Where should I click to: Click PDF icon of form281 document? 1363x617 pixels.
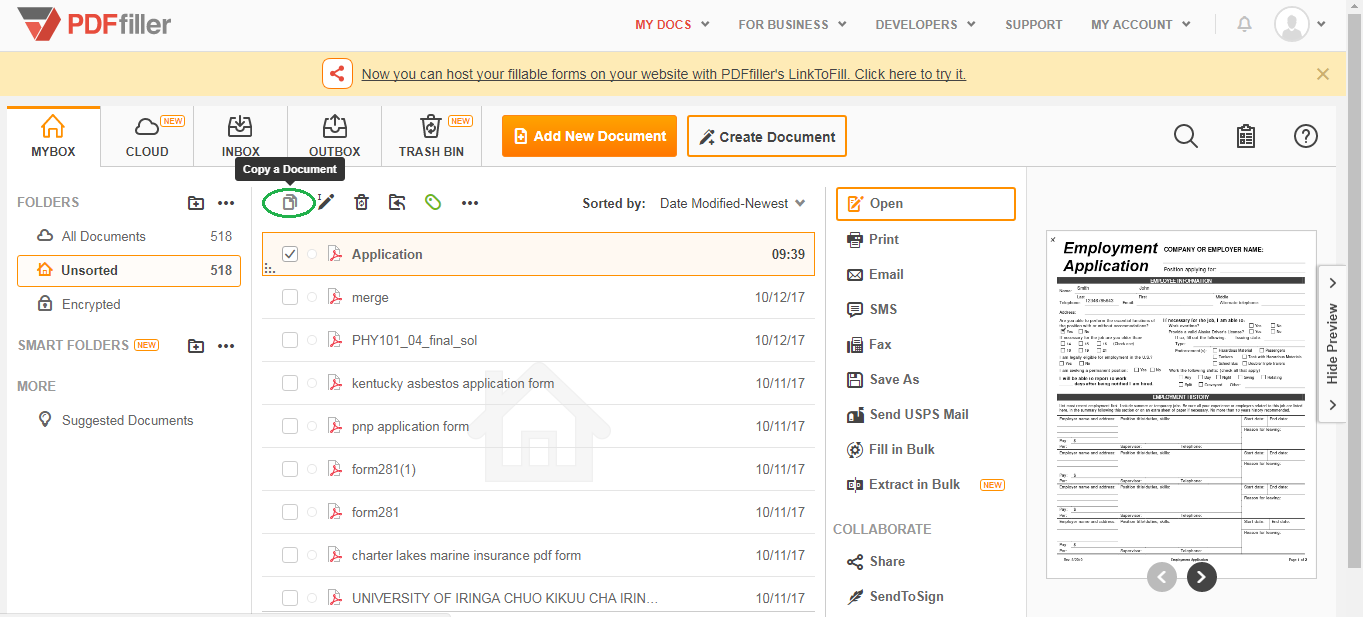coord(335,512)
